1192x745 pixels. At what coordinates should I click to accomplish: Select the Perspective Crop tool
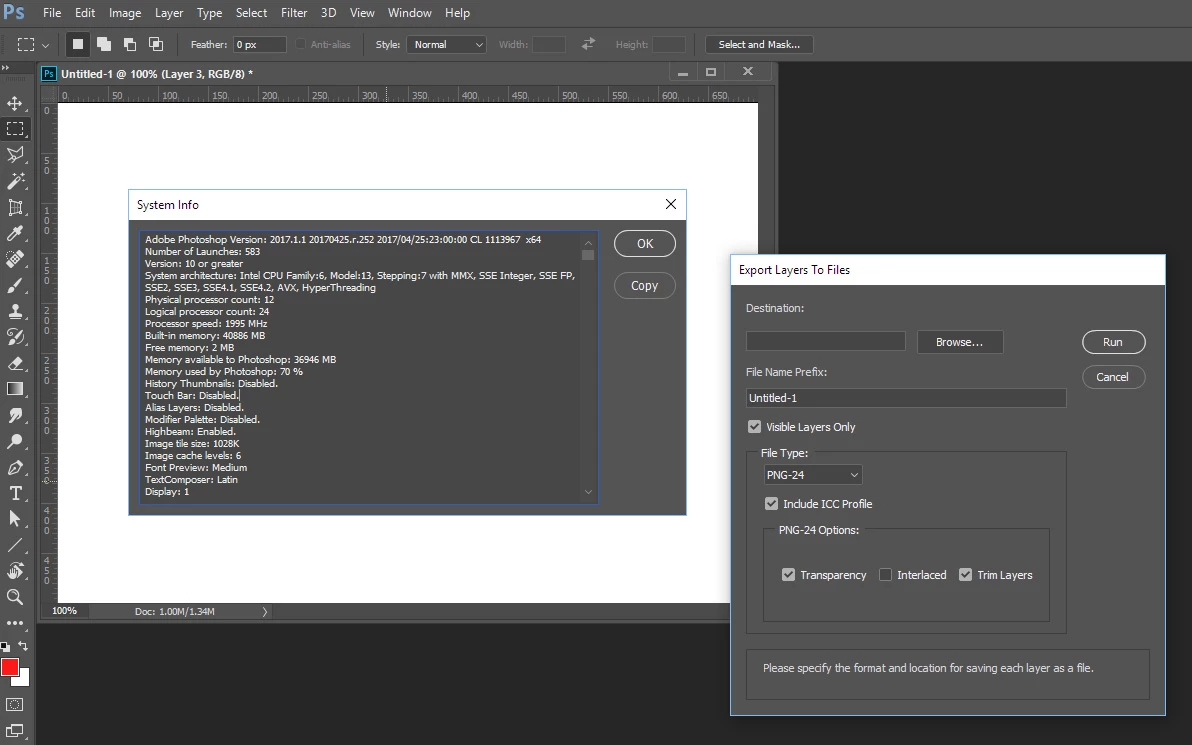coord(14,207)
